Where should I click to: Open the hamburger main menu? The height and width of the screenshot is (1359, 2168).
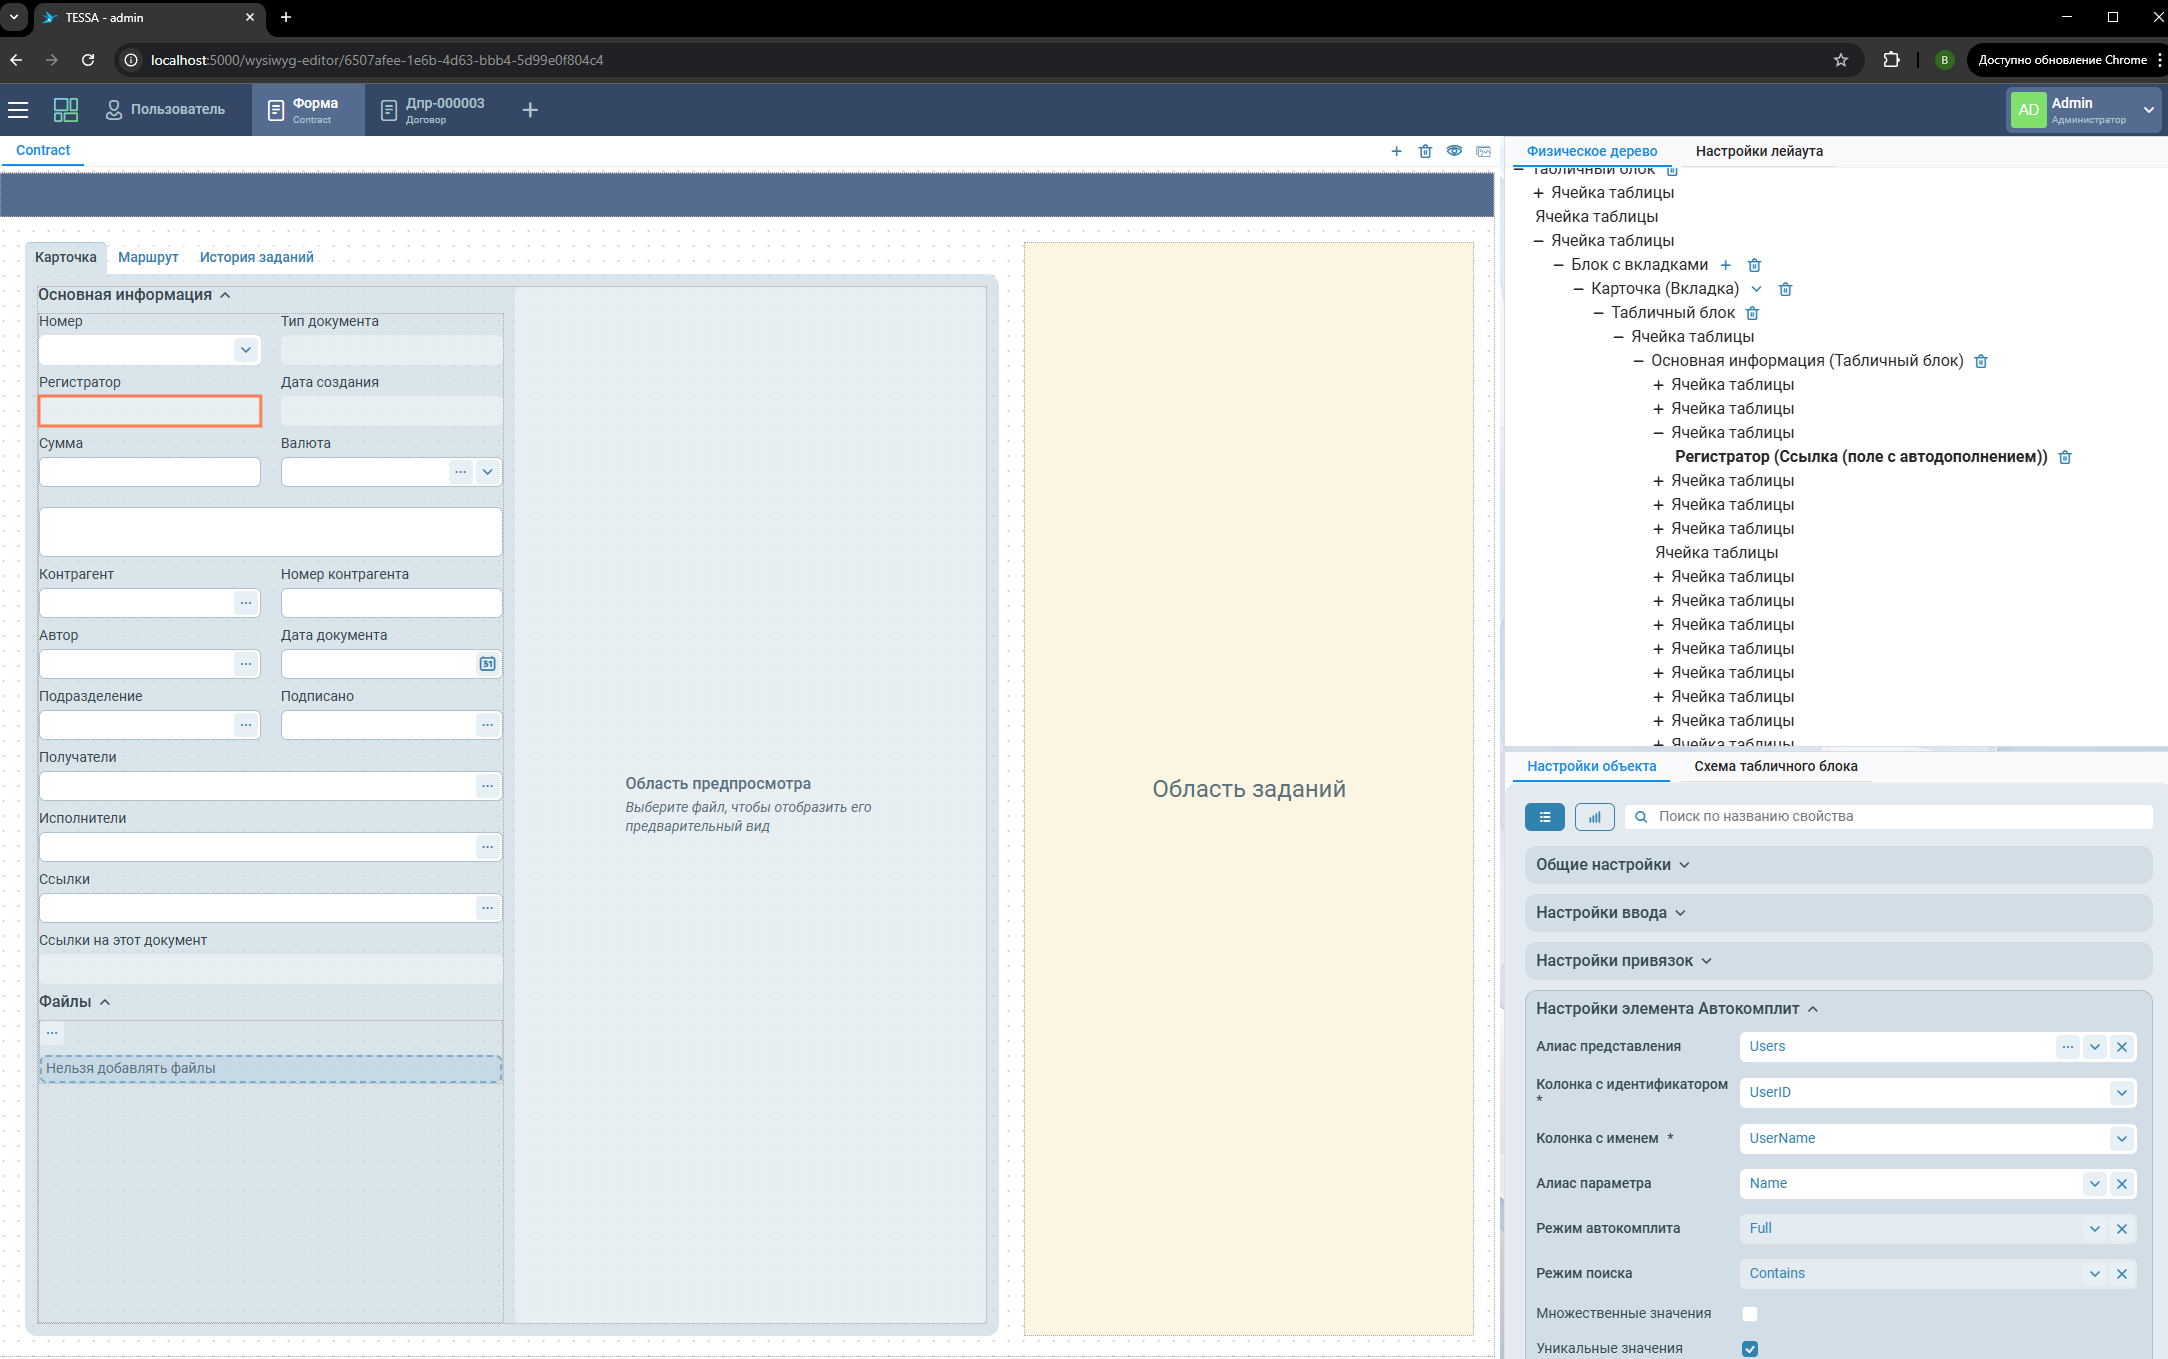(x=18, y=110)
